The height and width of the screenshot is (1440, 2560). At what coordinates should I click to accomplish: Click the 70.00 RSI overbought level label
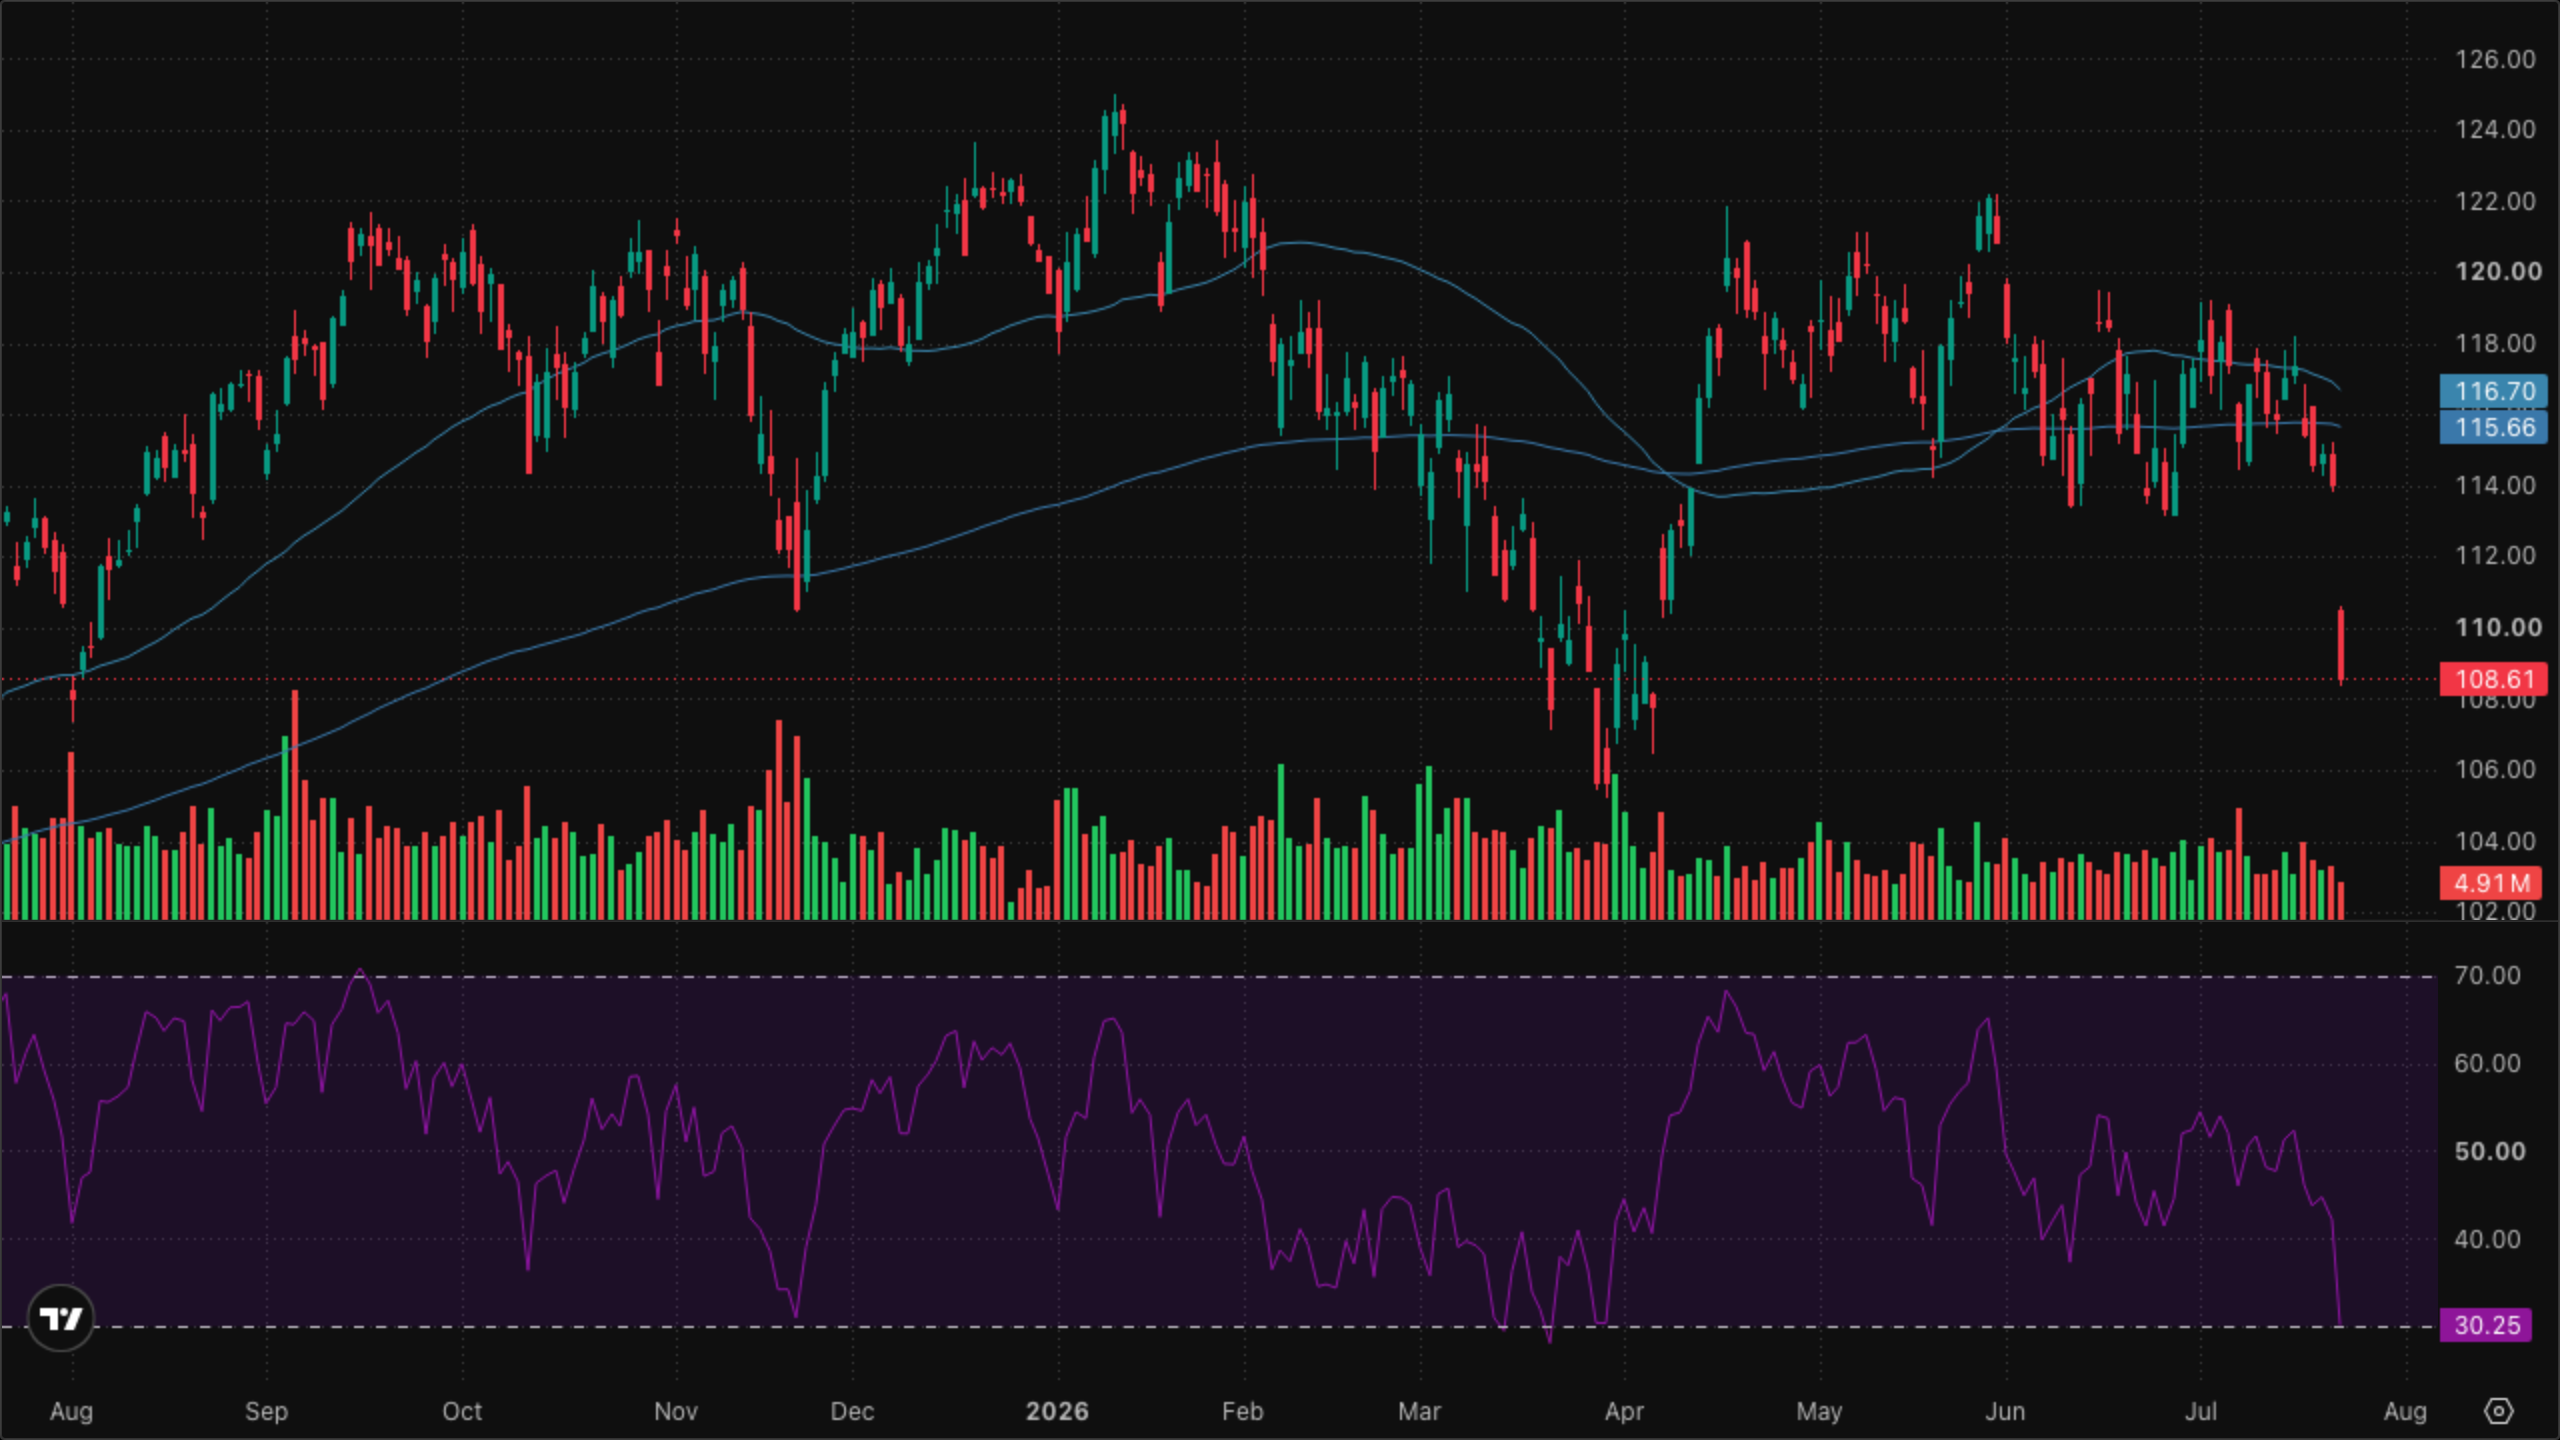[2487, 975]
